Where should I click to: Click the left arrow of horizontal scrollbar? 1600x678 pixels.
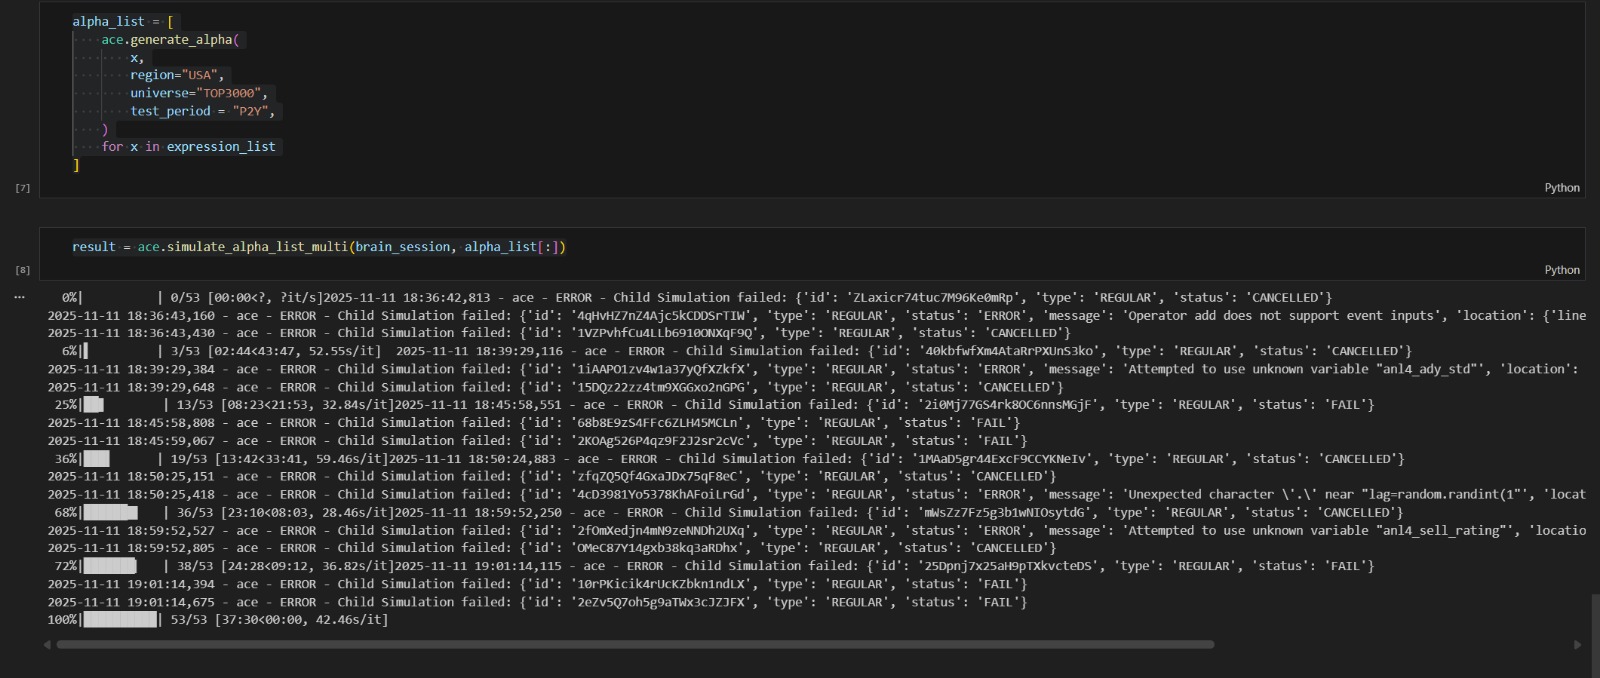[47, 645]
